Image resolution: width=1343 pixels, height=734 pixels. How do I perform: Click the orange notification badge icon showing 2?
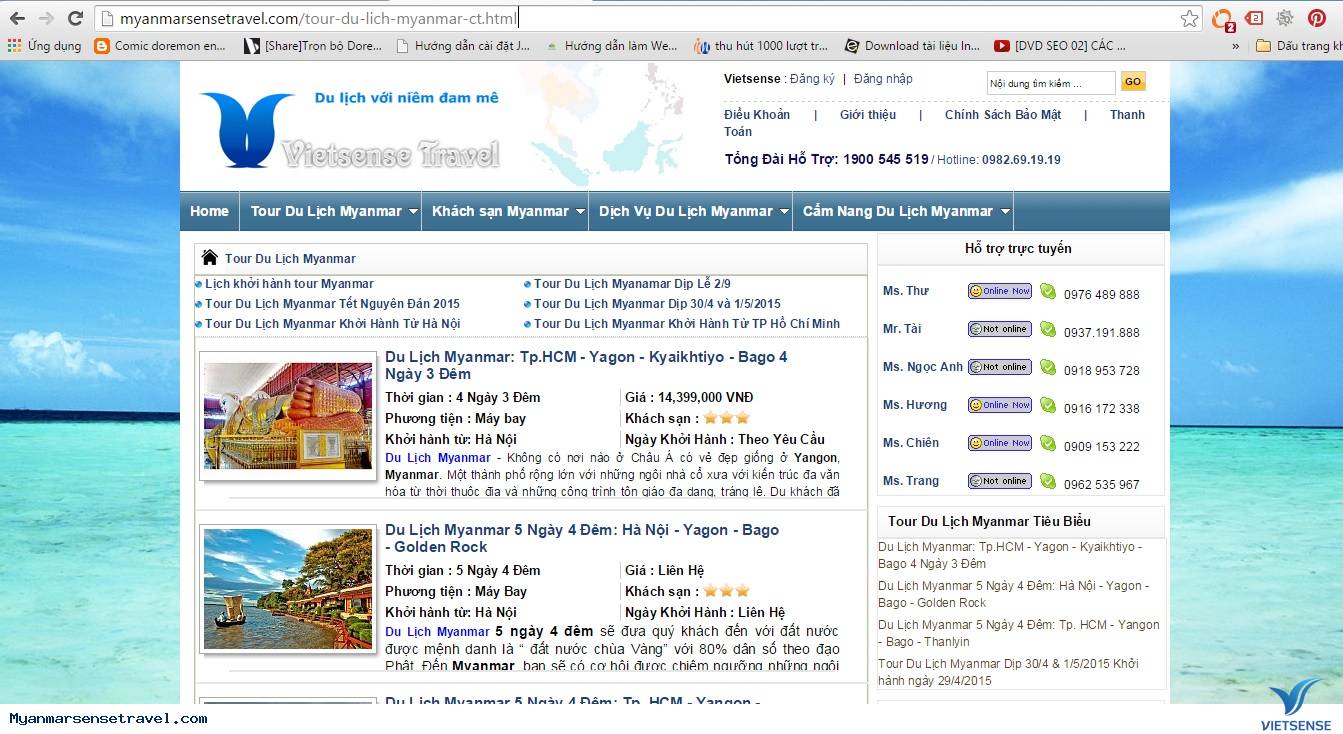click(x=1222, y=17)
